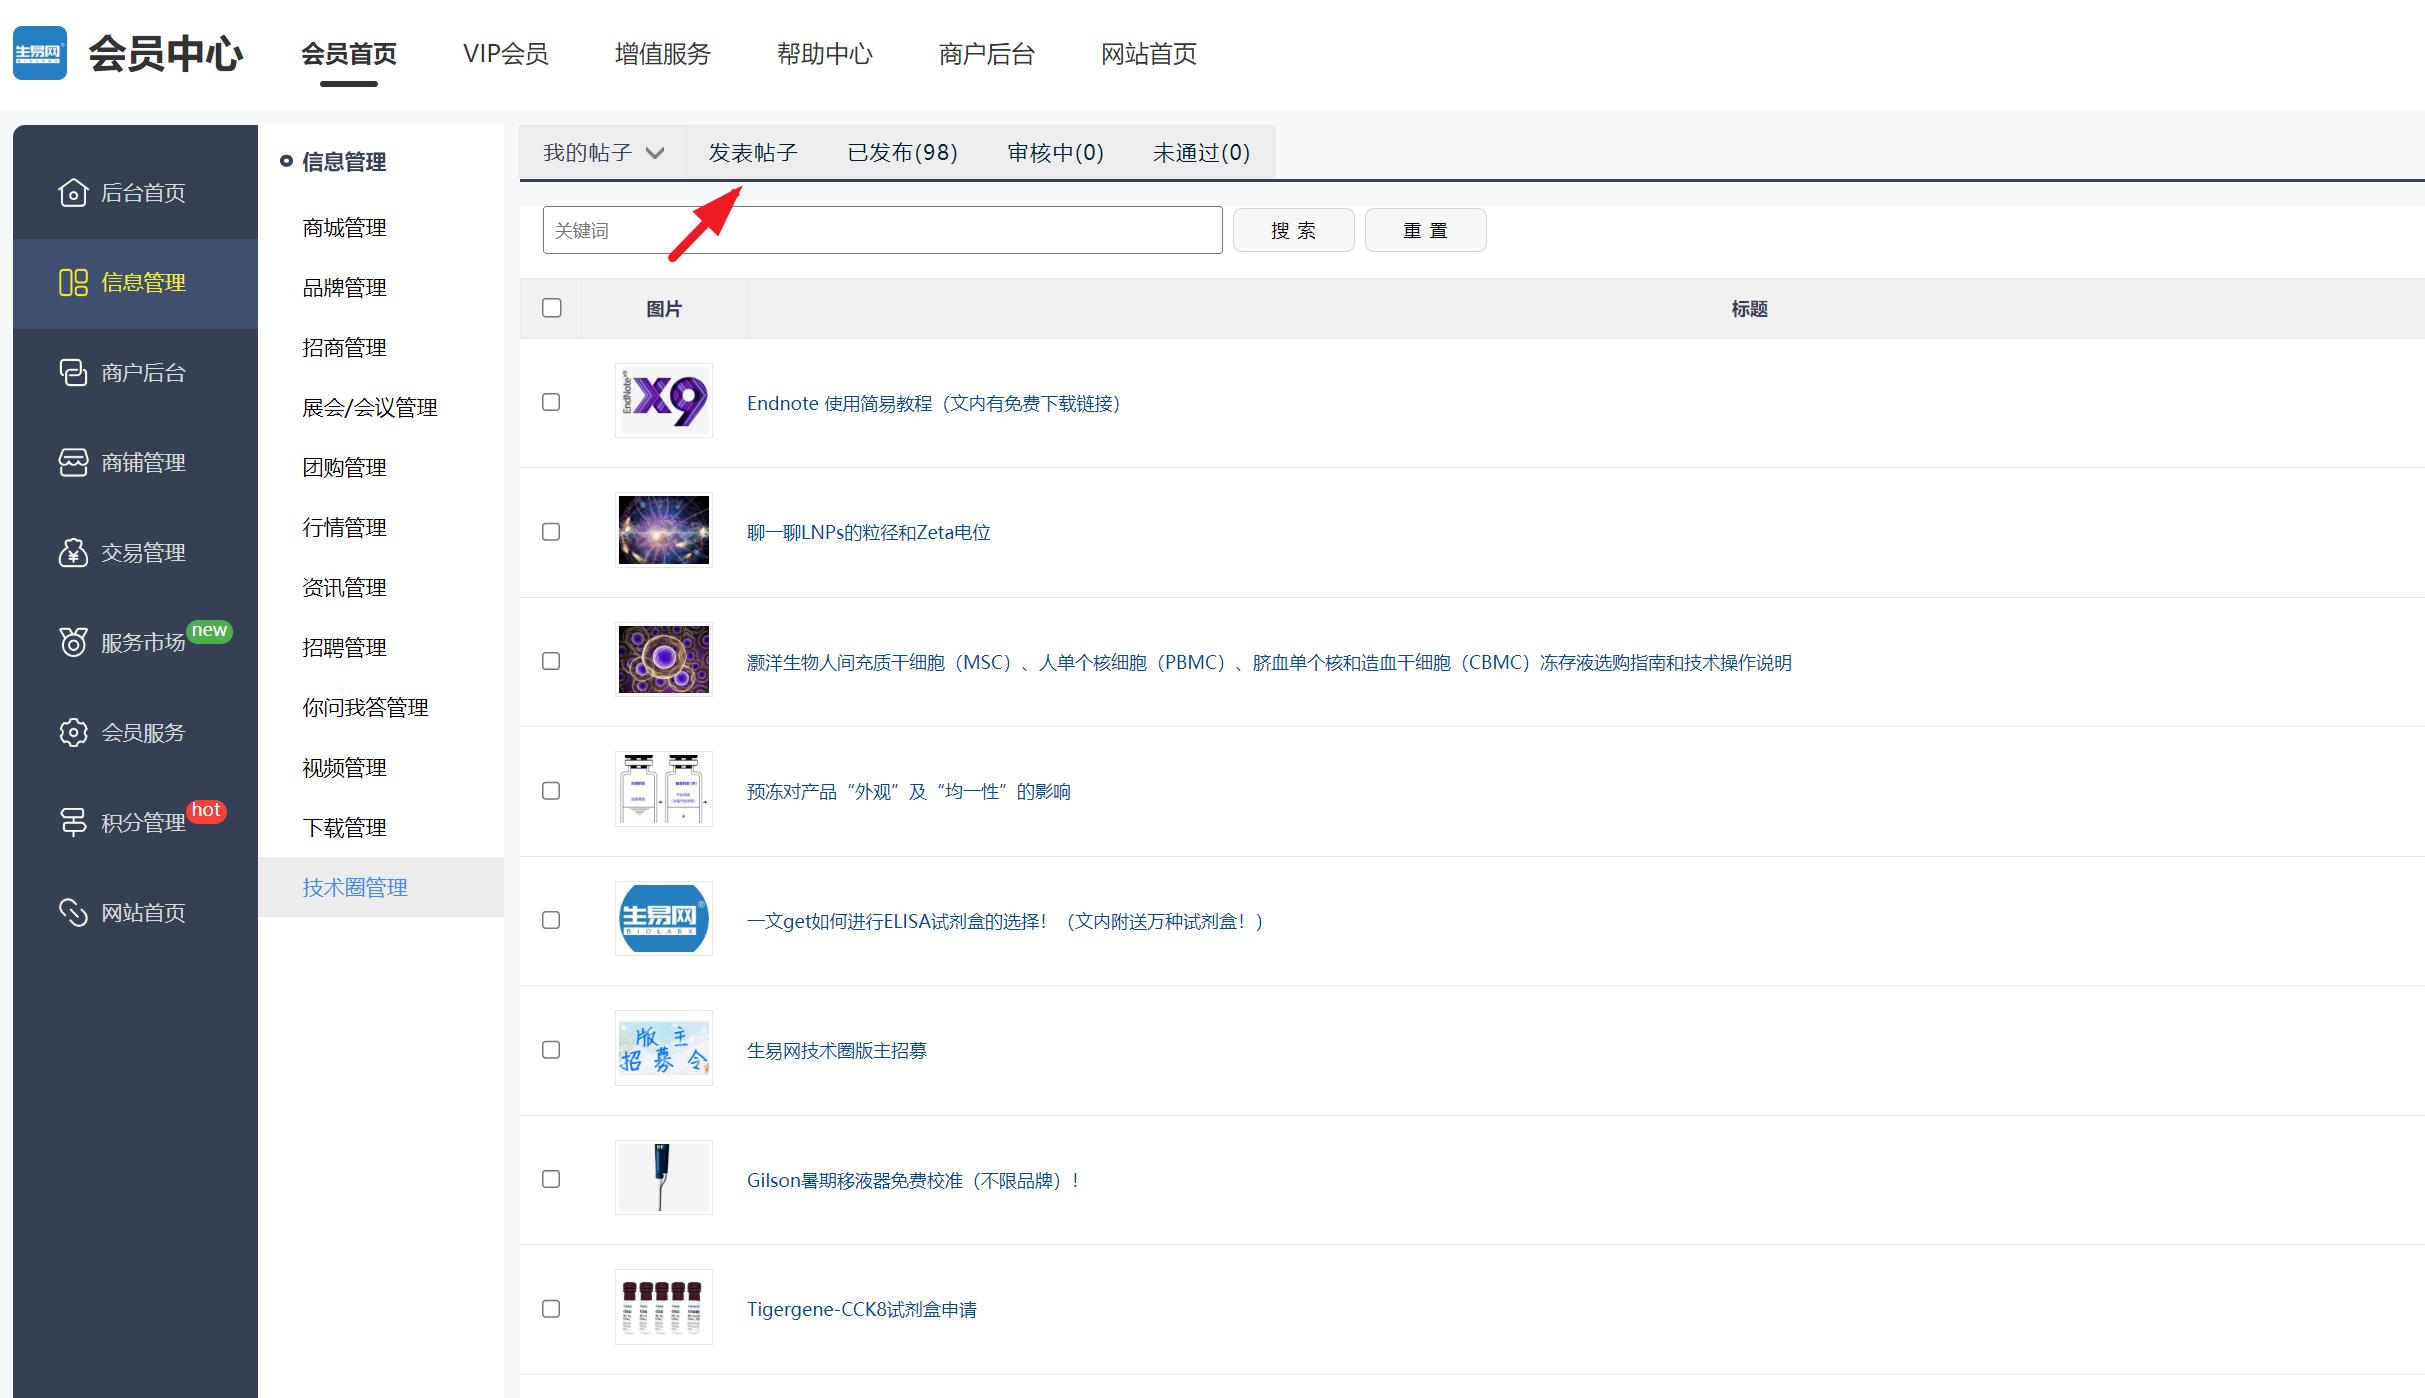Image resolution: width=2425 pixels, height=1398 pixels.
Task: Open the 发表帖子 tab
Action: (753, 153)
